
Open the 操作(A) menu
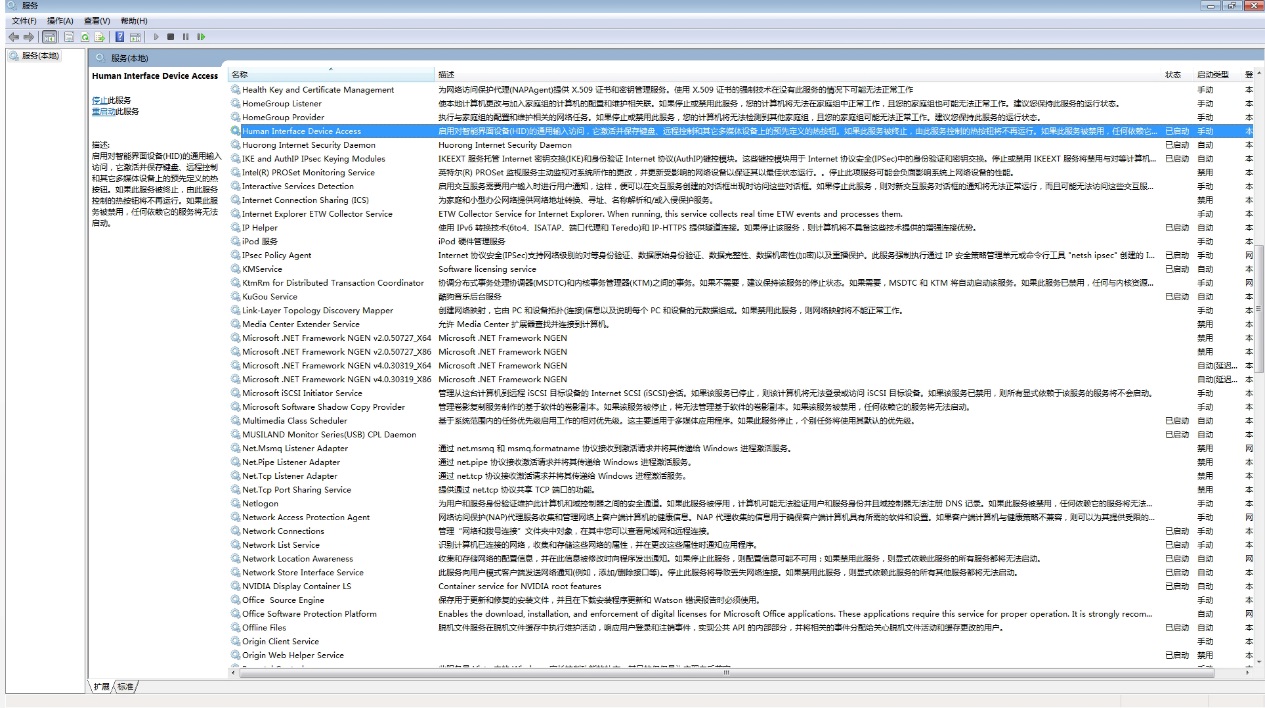pyautogui.click(x=60, y=21)
